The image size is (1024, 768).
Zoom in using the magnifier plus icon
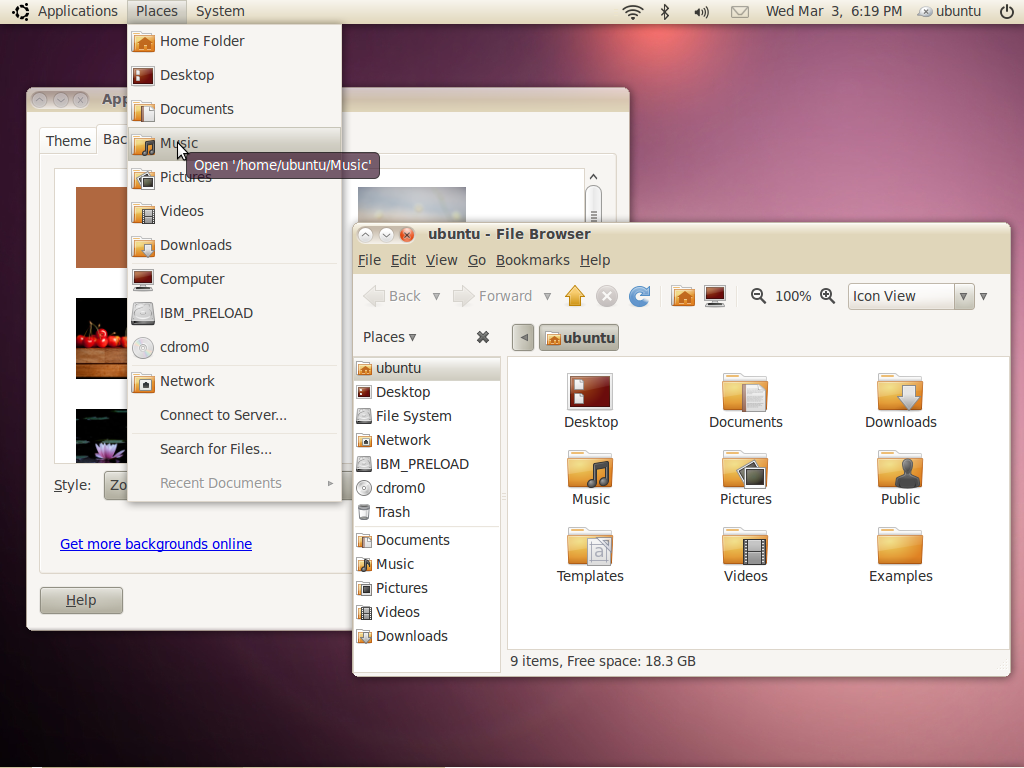[827, 296]
